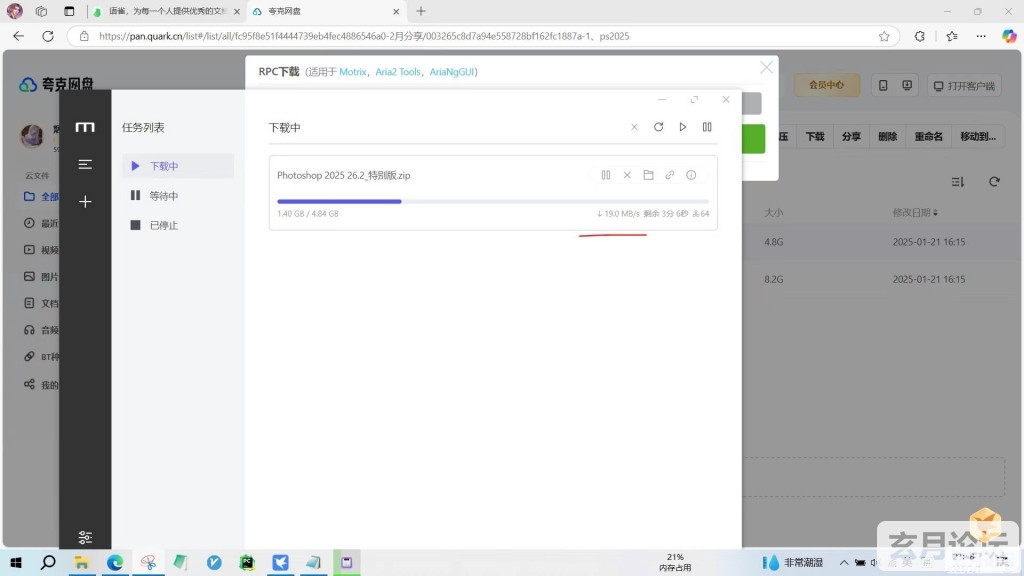This screenshot has height=576, width=1024.
Task: Switch to the 等待中 task list
Action: coord(178,195)
